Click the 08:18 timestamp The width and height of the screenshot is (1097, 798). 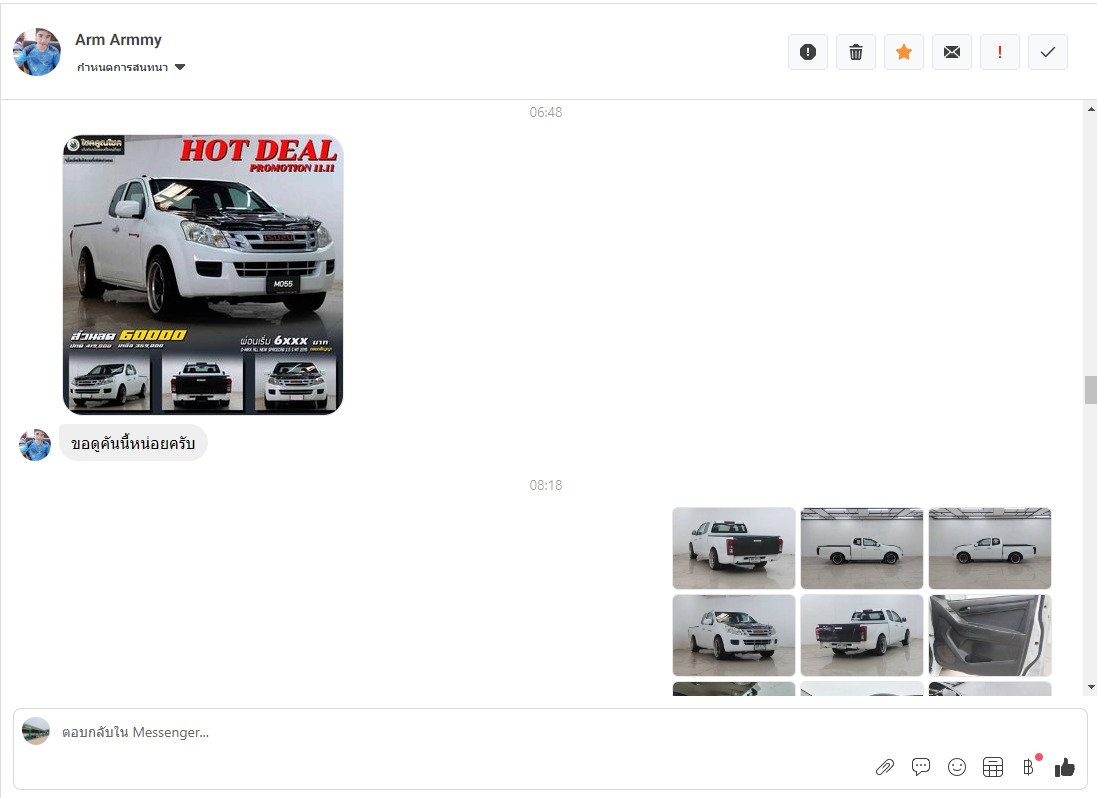(546, 485)
